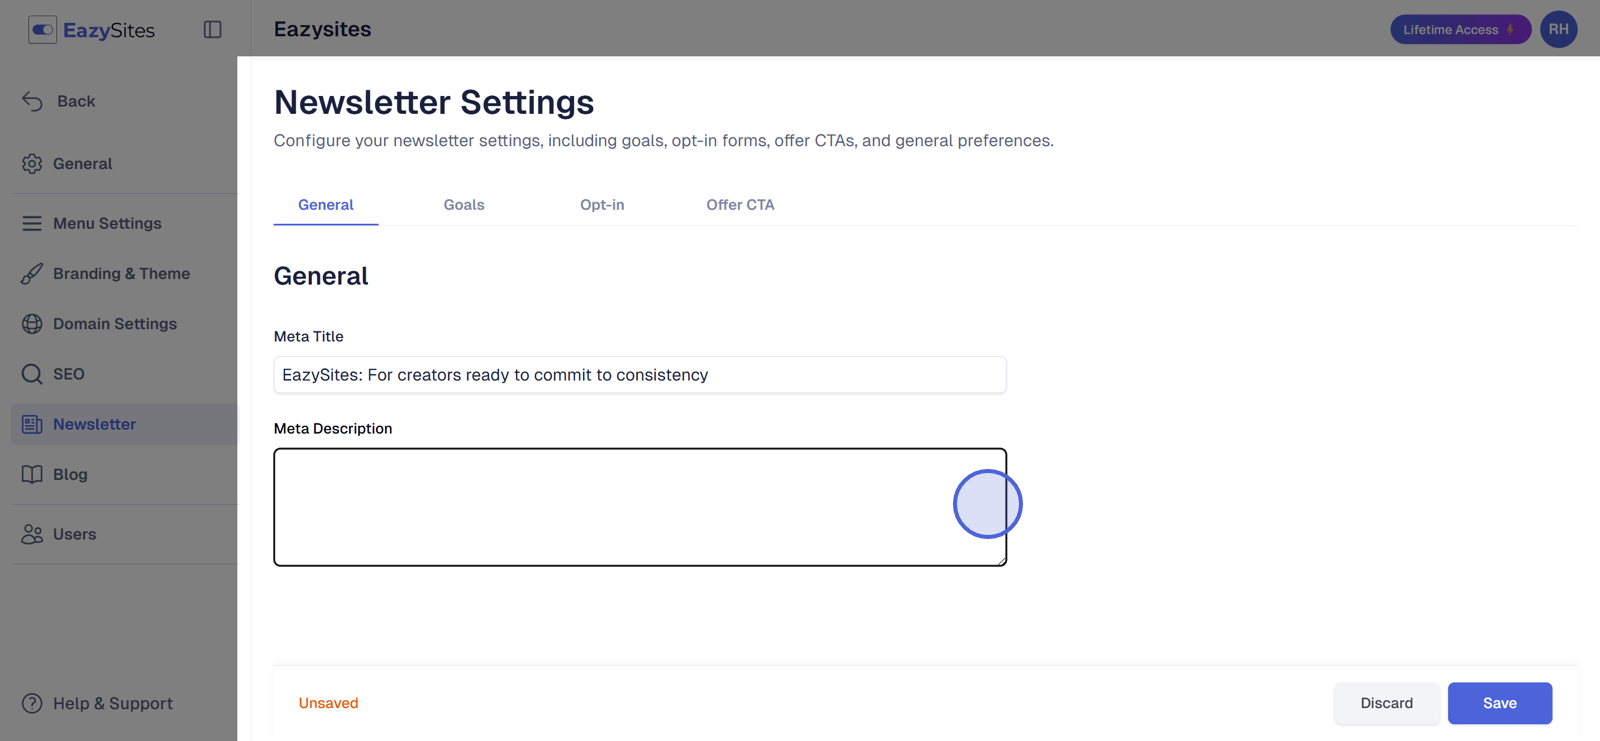
Task: Click the Newsletter icon in sidebar
Action: [x=32, y=424]
